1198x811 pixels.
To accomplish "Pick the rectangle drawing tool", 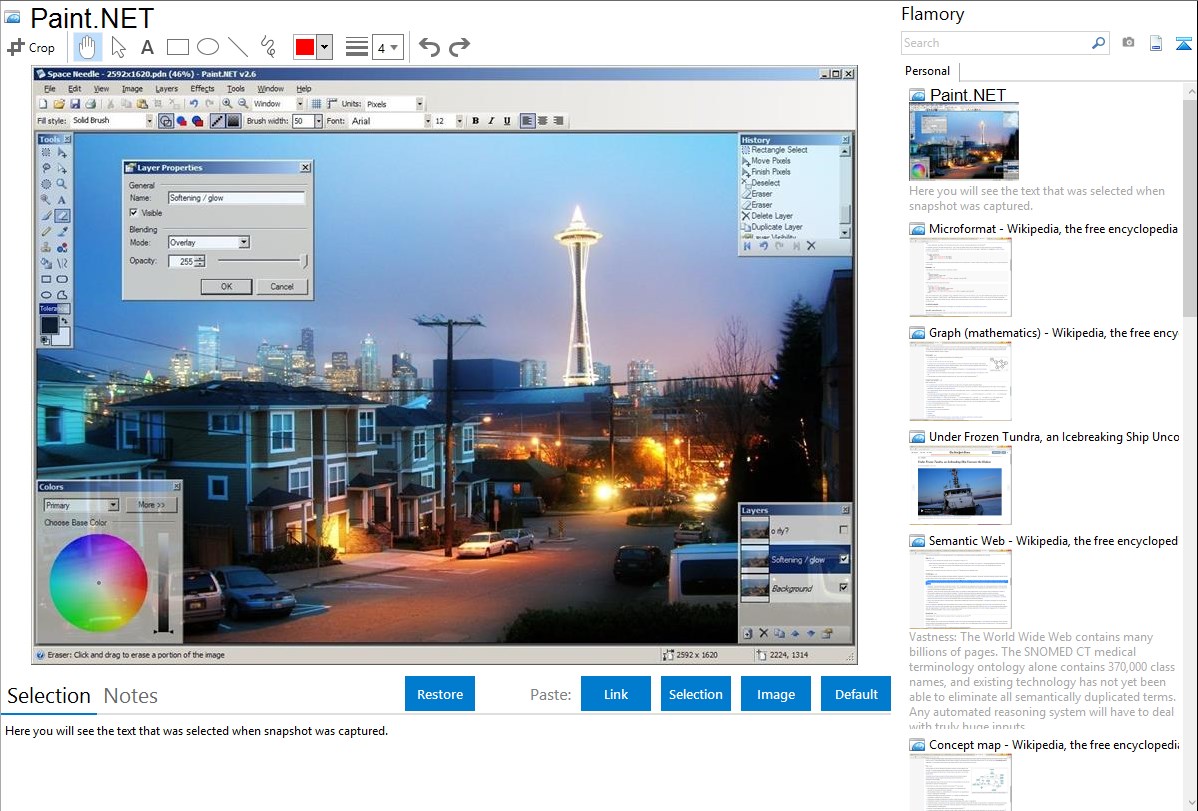I will pyautogui.click(x=177, y=47).
